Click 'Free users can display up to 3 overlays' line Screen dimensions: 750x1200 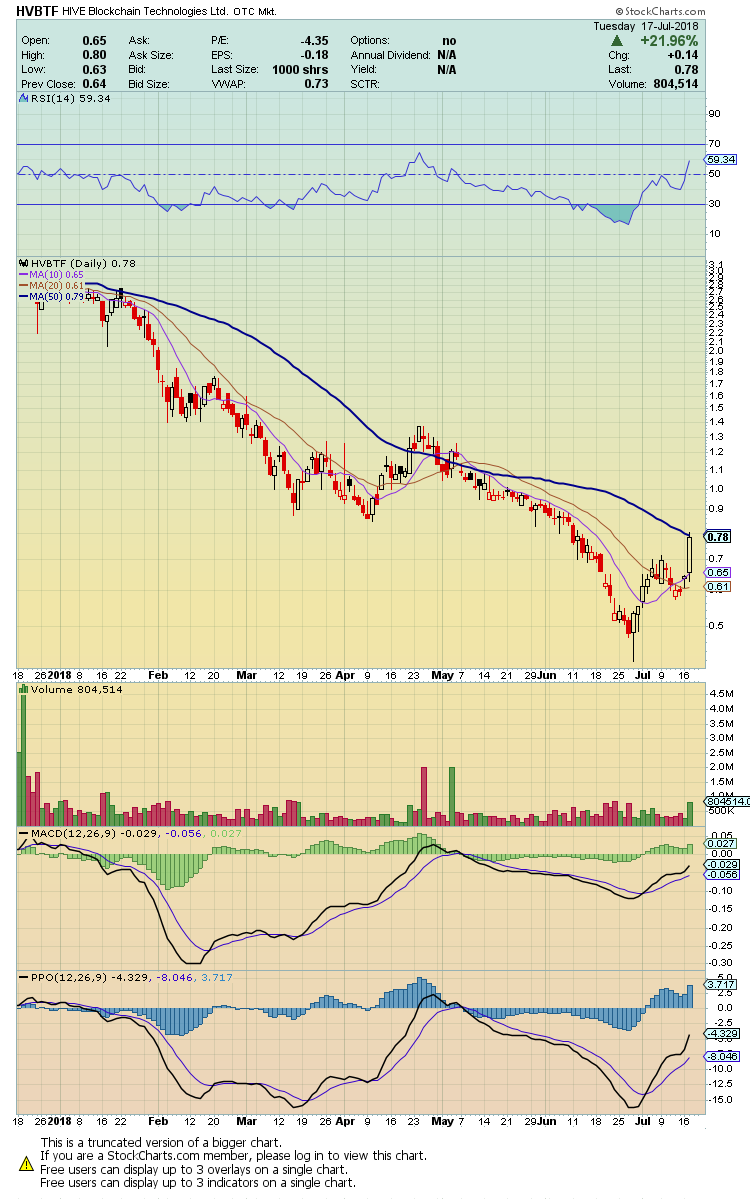194,1169
